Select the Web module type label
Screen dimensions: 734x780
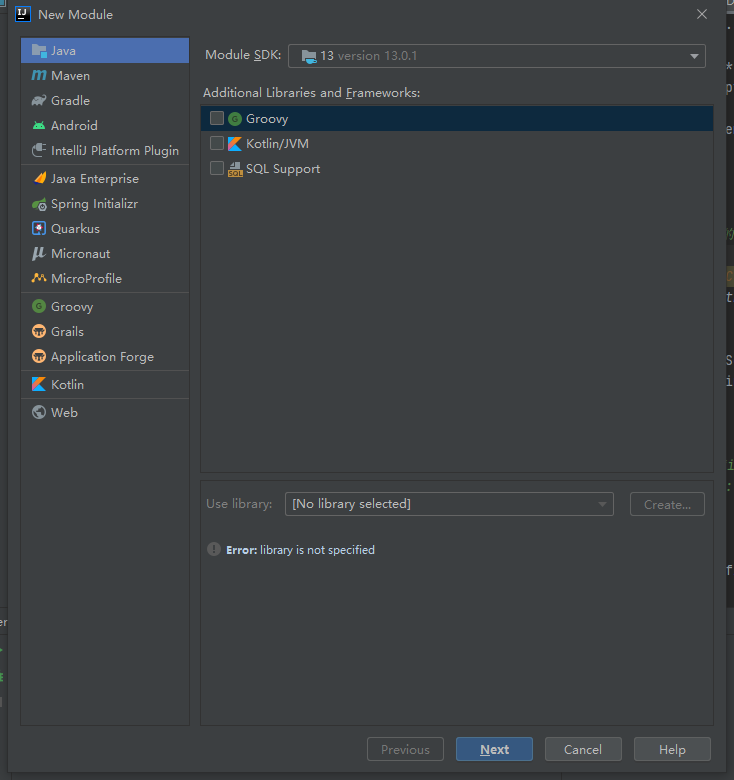(65, 412)
